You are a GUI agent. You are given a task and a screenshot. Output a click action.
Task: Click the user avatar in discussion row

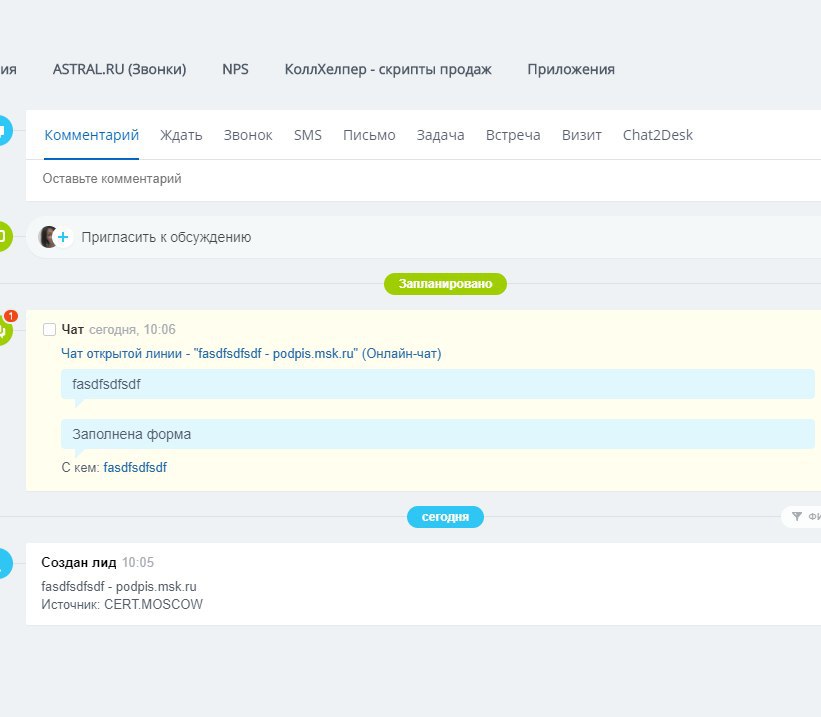[47, 237]
